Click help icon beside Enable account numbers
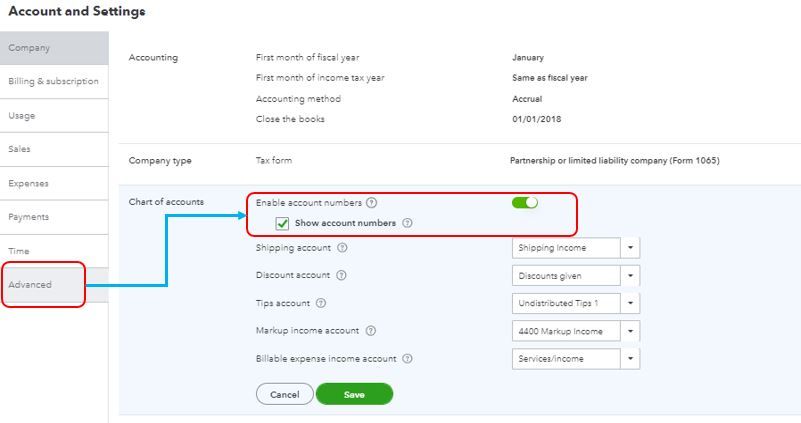801x423 pixels. tap(372, 203)
